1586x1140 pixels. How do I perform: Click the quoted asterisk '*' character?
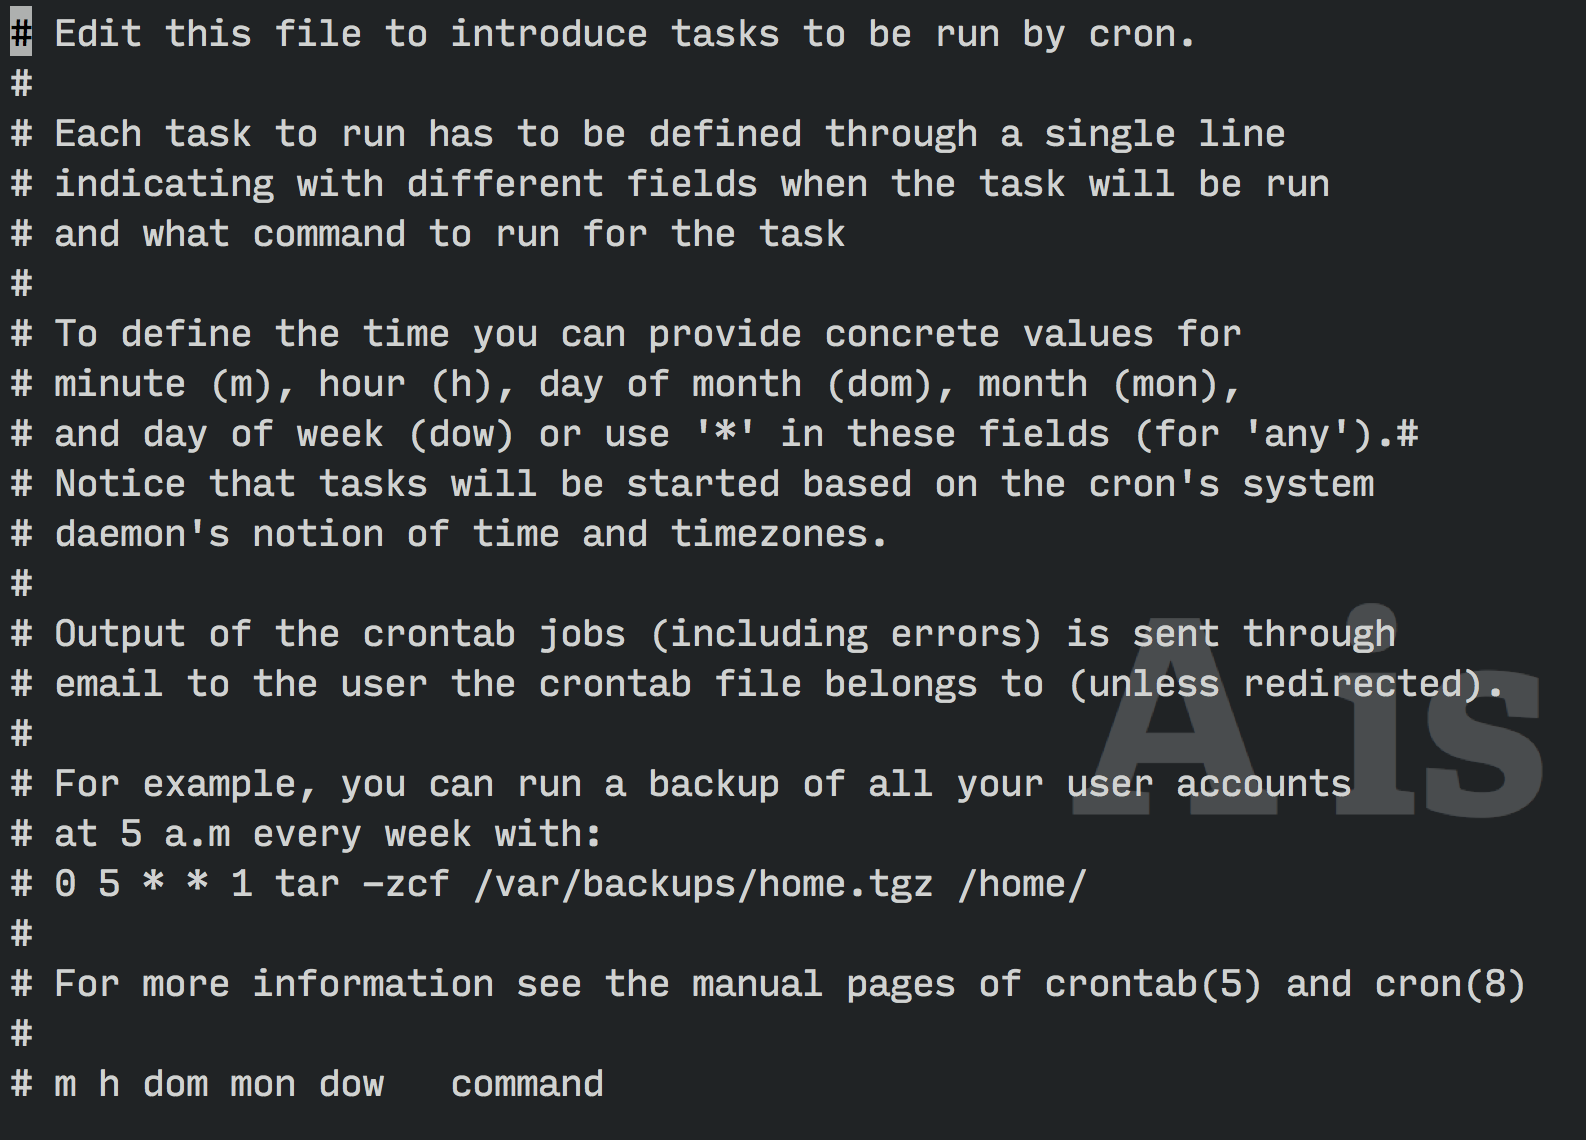tap(724, 434)
